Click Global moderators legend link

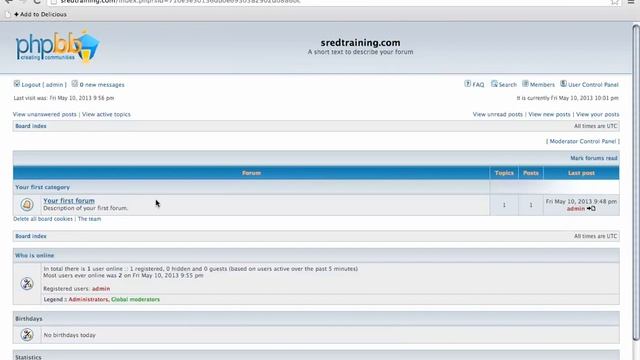(136, 300)
